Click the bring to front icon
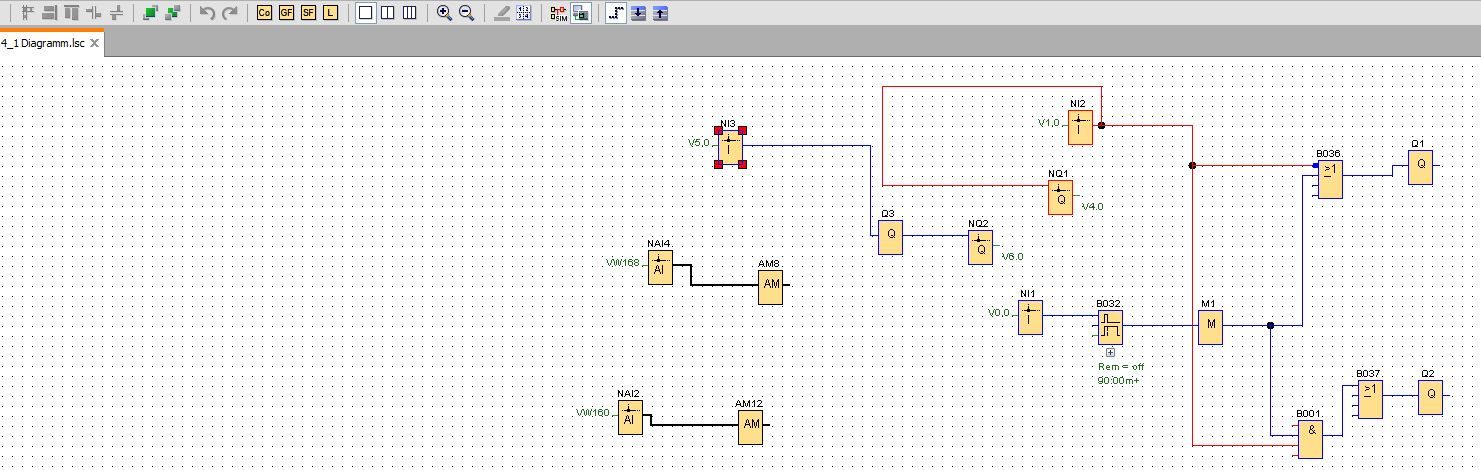 [x=150, y=13]
